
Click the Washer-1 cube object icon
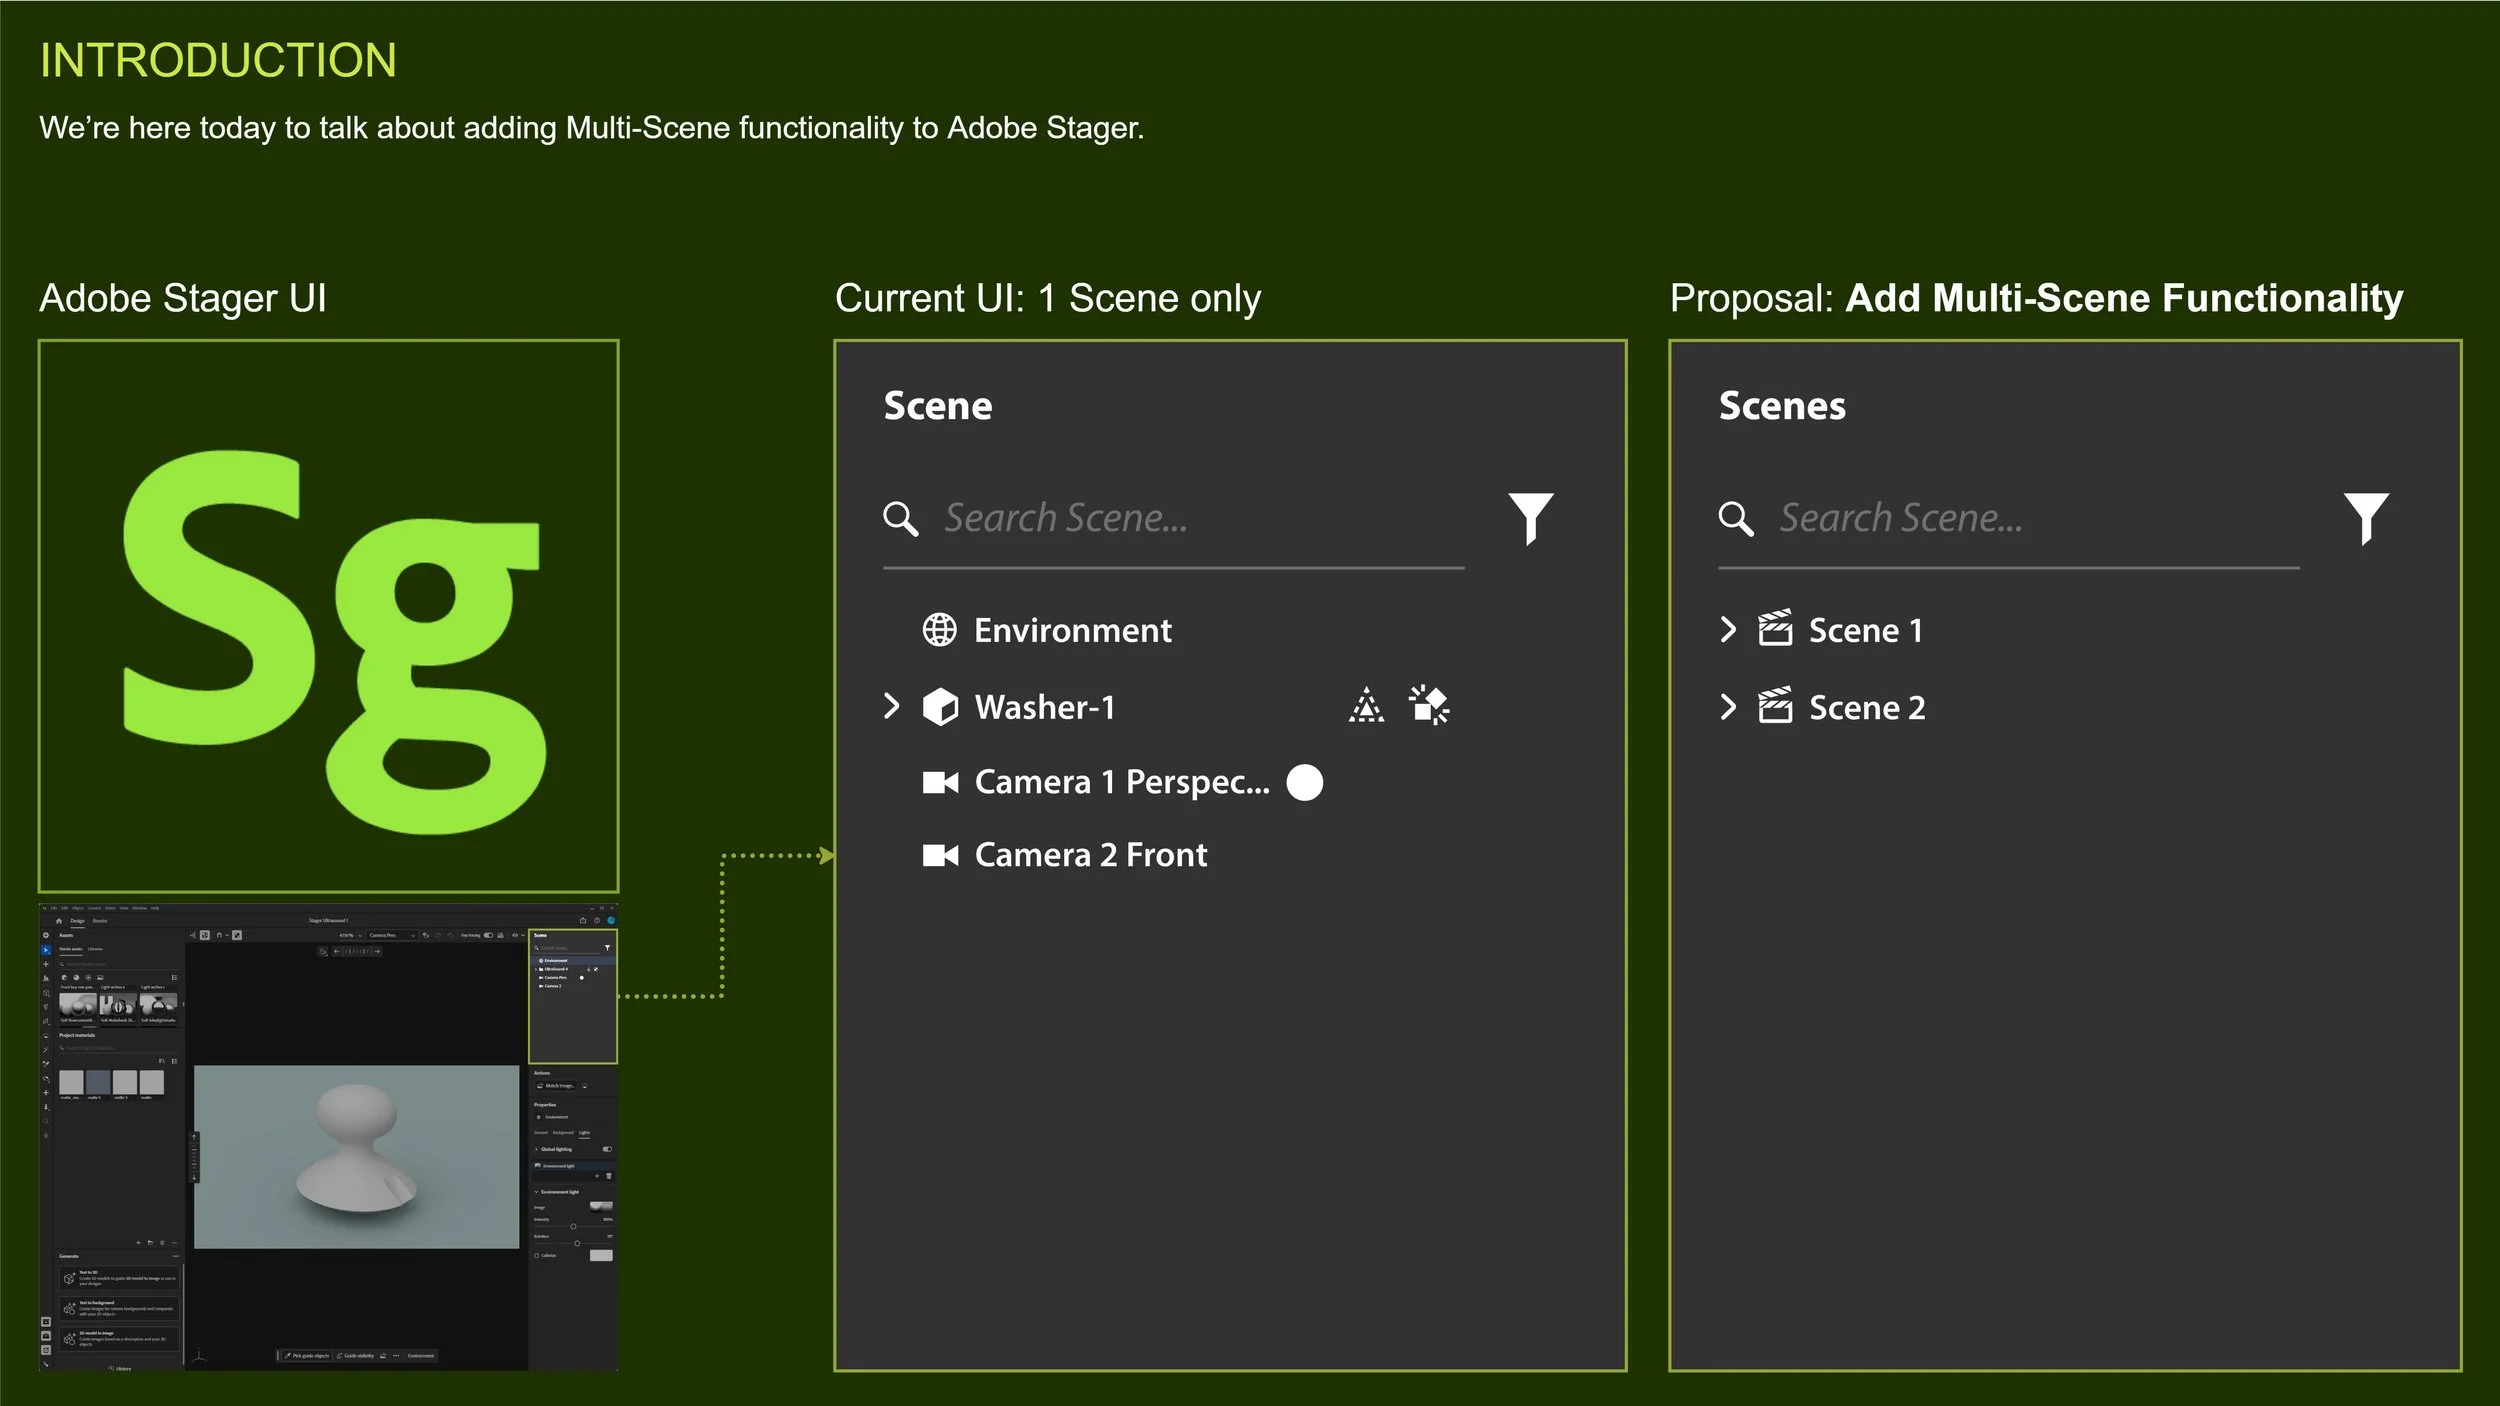point(939,707)
